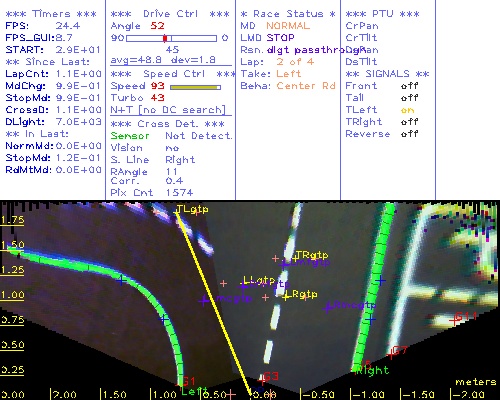Viewport: 500px width, 400px height.
Task: Click the Race Status section header
Action: pos(288,14)
